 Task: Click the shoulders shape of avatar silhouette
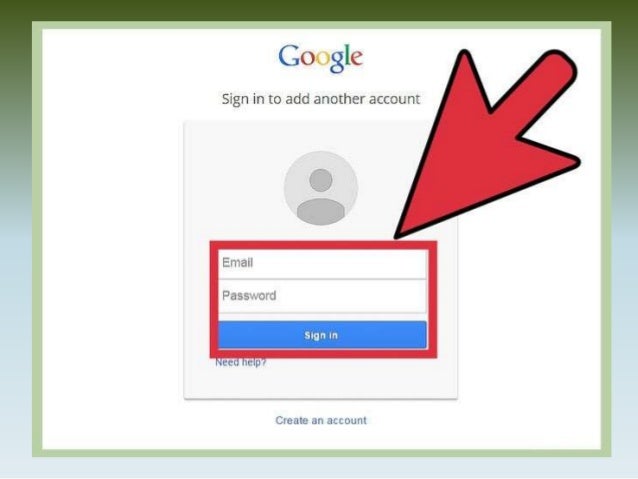(321, 211)
